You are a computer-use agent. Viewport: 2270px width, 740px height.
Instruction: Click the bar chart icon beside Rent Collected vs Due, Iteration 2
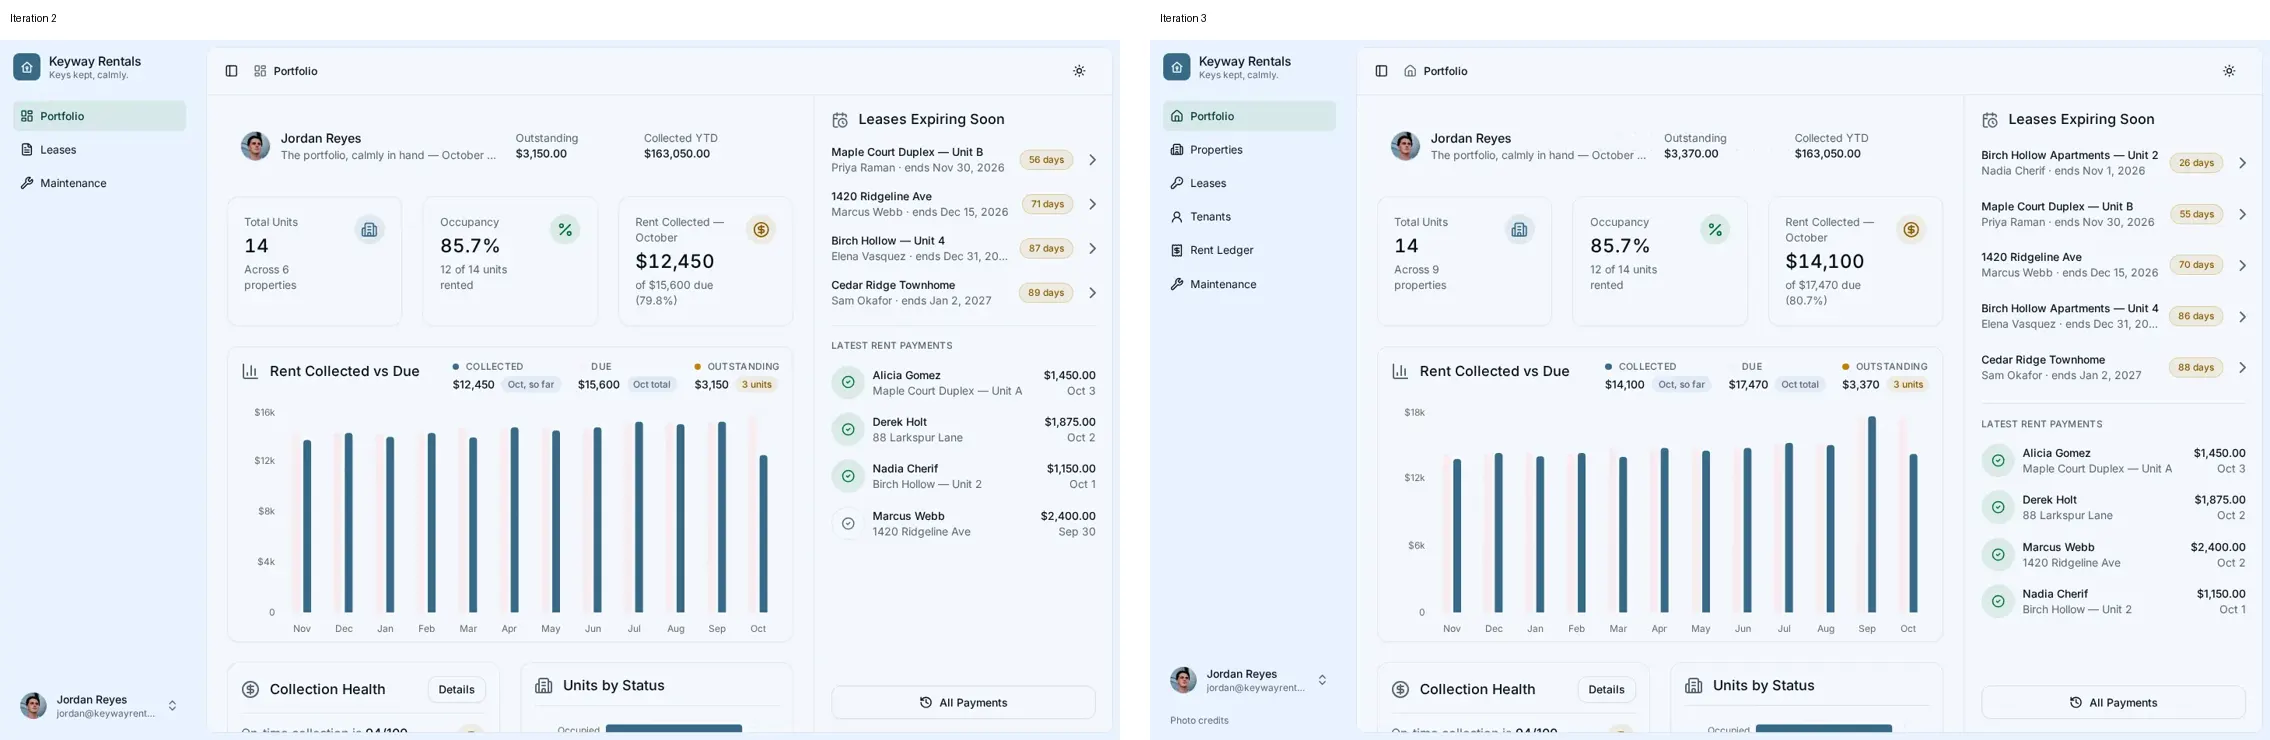coord(250,371)
